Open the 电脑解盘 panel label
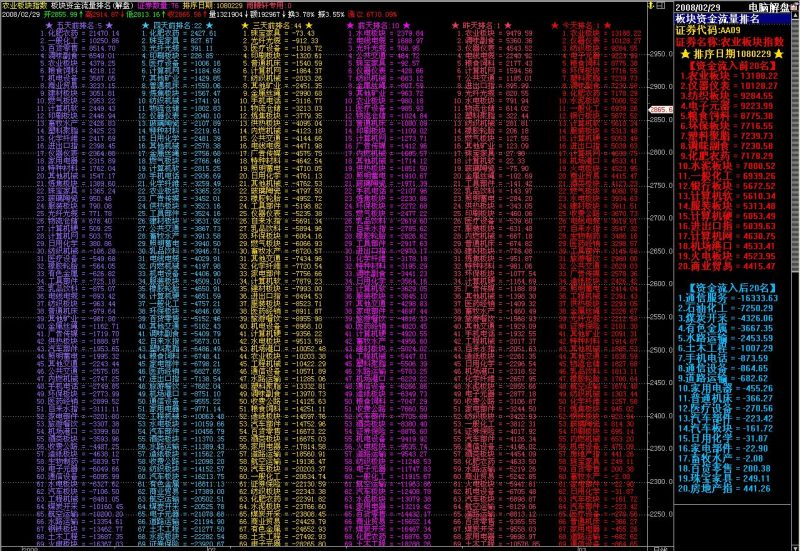The width and height of the screenshot is (800, 551). click(x=768, y=7)
